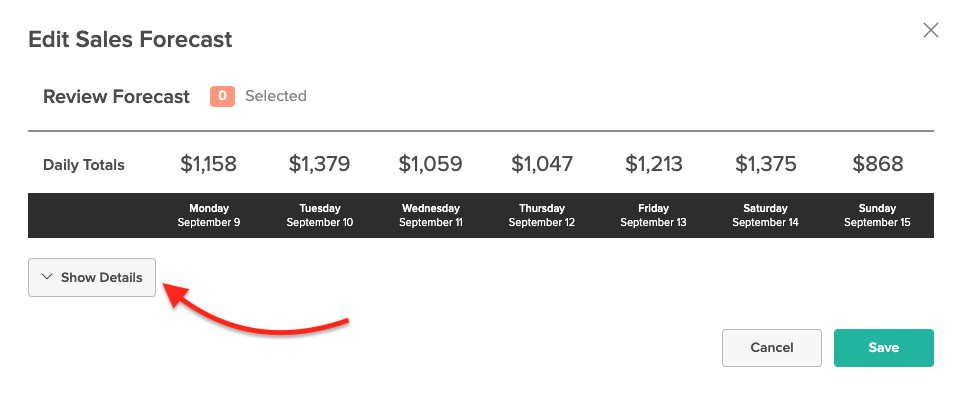962x398 pixels.
Task: Select the Sunday September 15 column header
Action: pos(877,215)
